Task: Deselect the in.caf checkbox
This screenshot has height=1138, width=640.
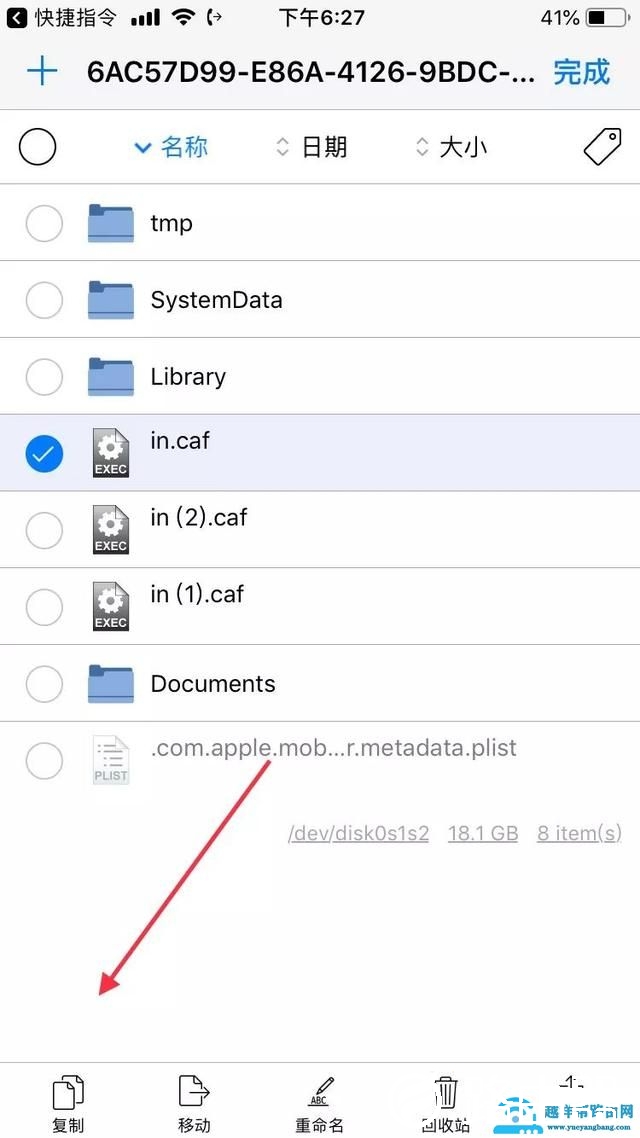Action: (x=43, y=454)
